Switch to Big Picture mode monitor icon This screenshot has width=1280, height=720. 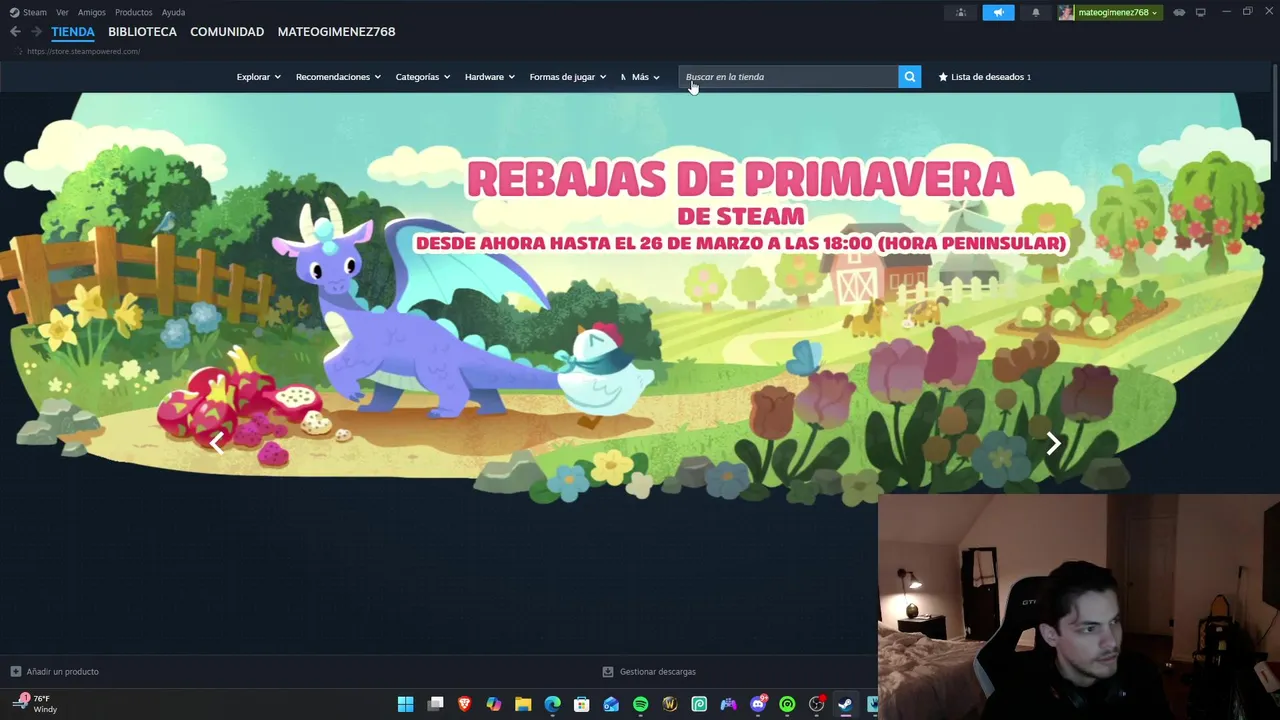coord(1201,12)
